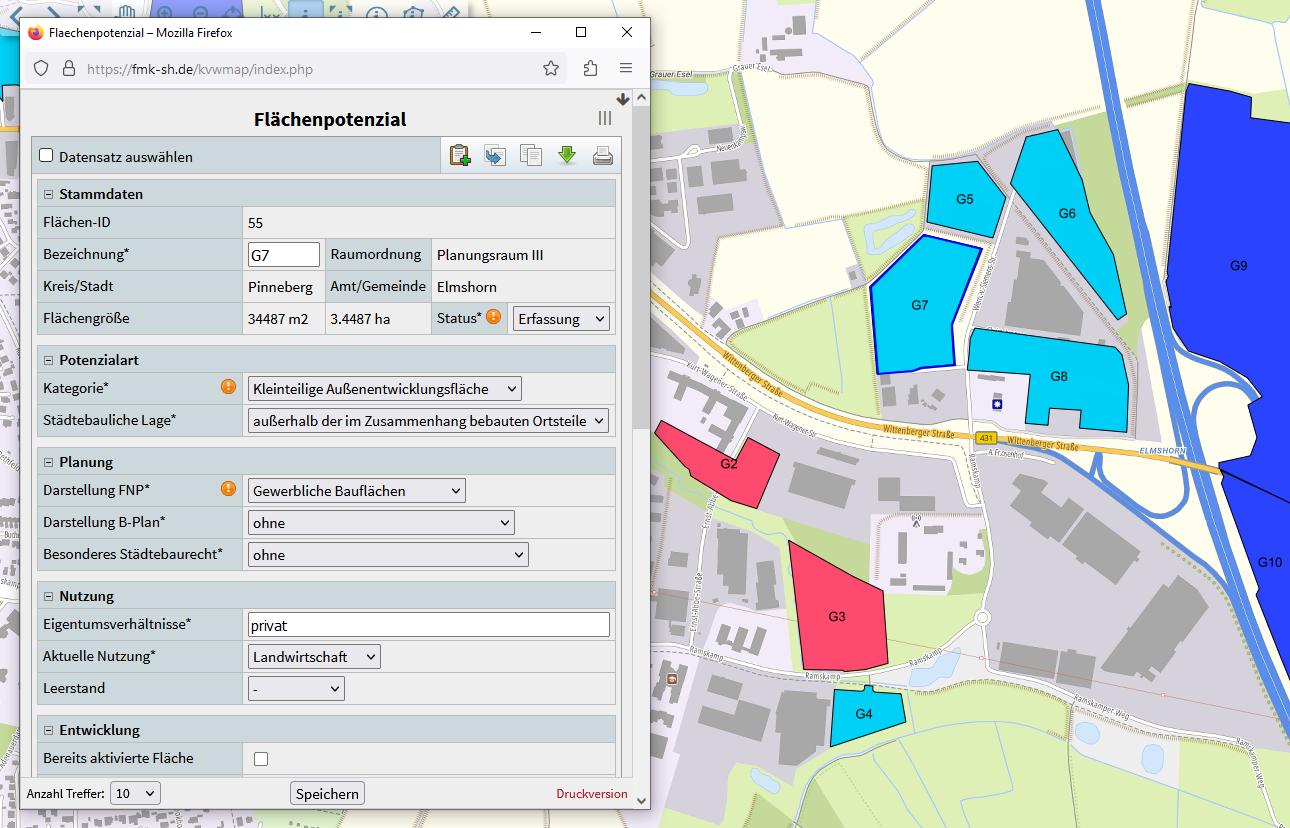
Task: Open Anzahl Treffer dropdown
Action: [135, 793]
